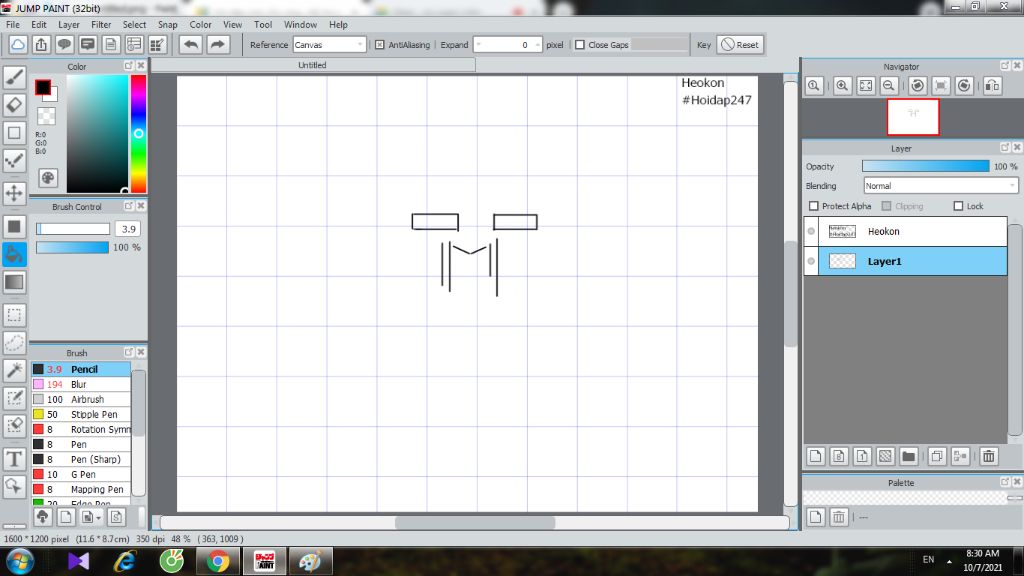This screenshot has height=576, width=1024.
Task: Click rotate left icon in Navigator
Action: [918, 86]
